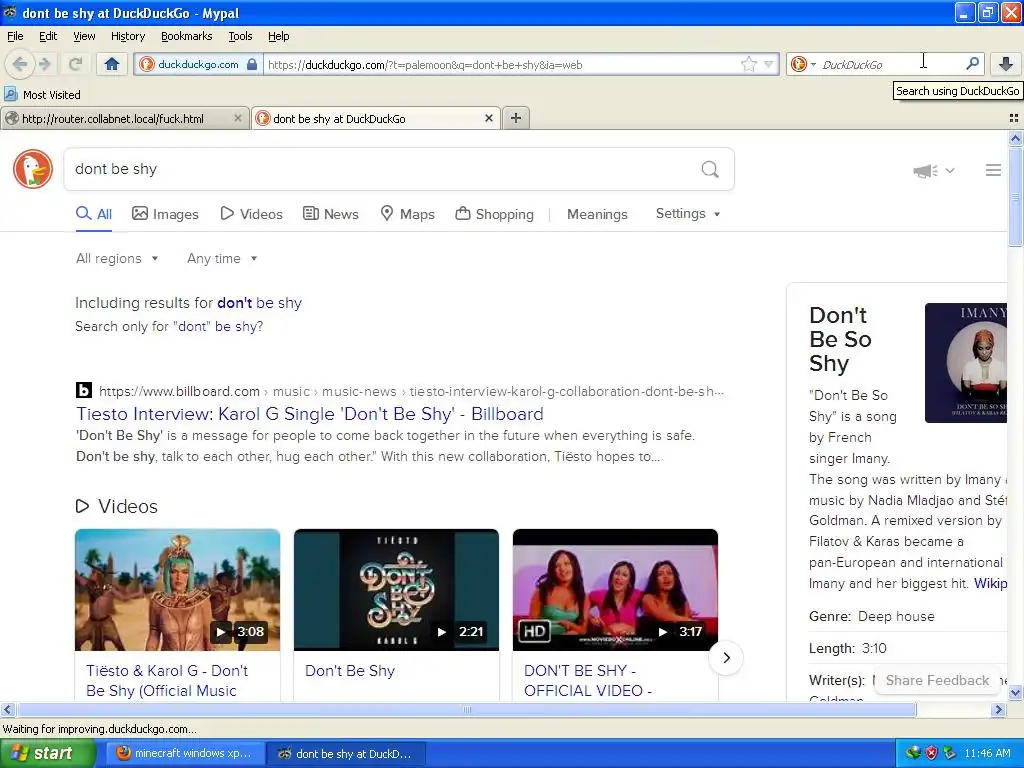Image resolution: width=1024 pixels, height=768 pixels.
Task: Switch to minecraft windows xp taskbar window
Action: (x=185, y=753)
